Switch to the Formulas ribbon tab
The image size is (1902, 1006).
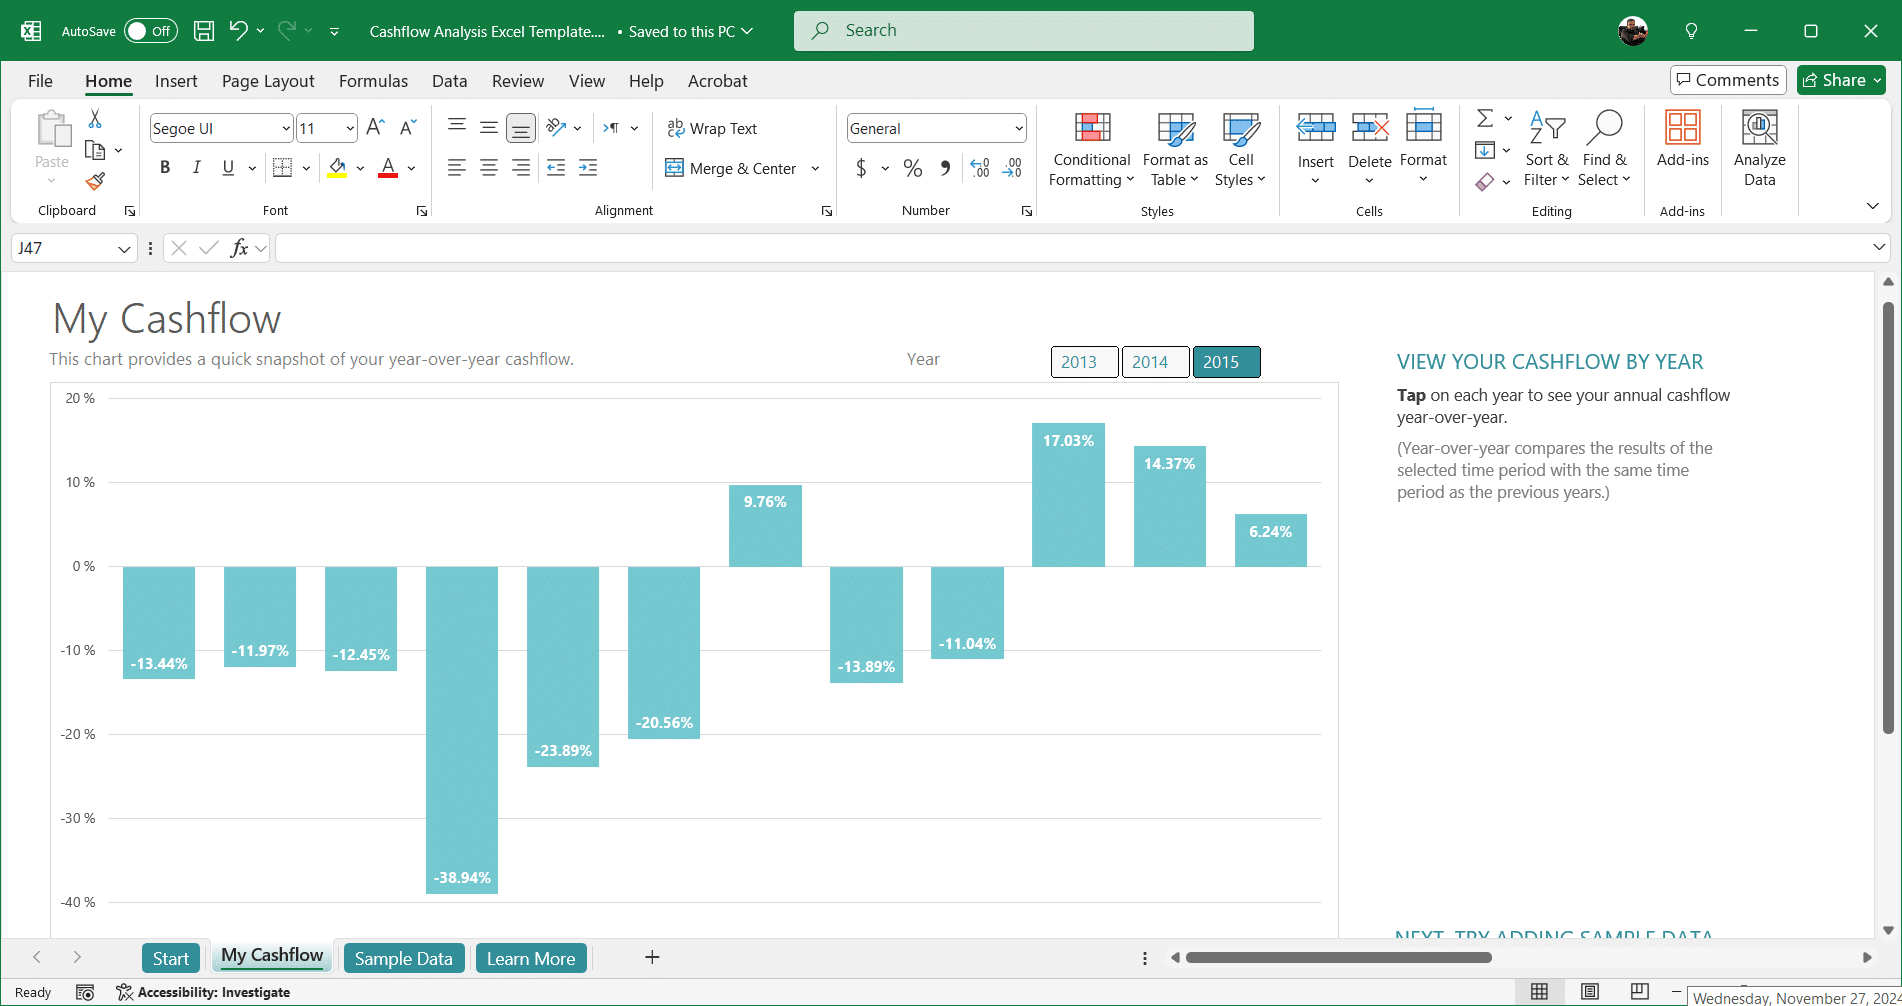(x=372, y=81)
